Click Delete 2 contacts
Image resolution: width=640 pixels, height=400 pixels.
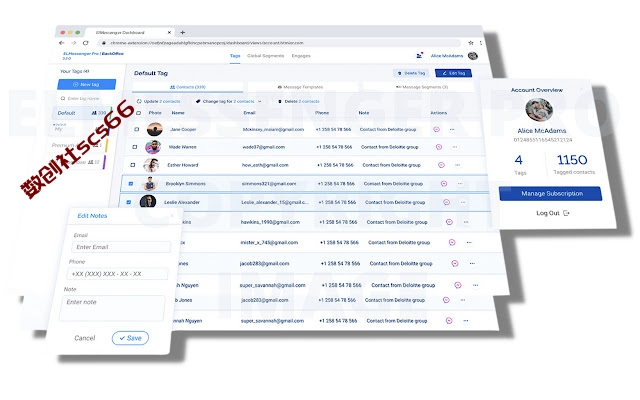pos(299,101)
